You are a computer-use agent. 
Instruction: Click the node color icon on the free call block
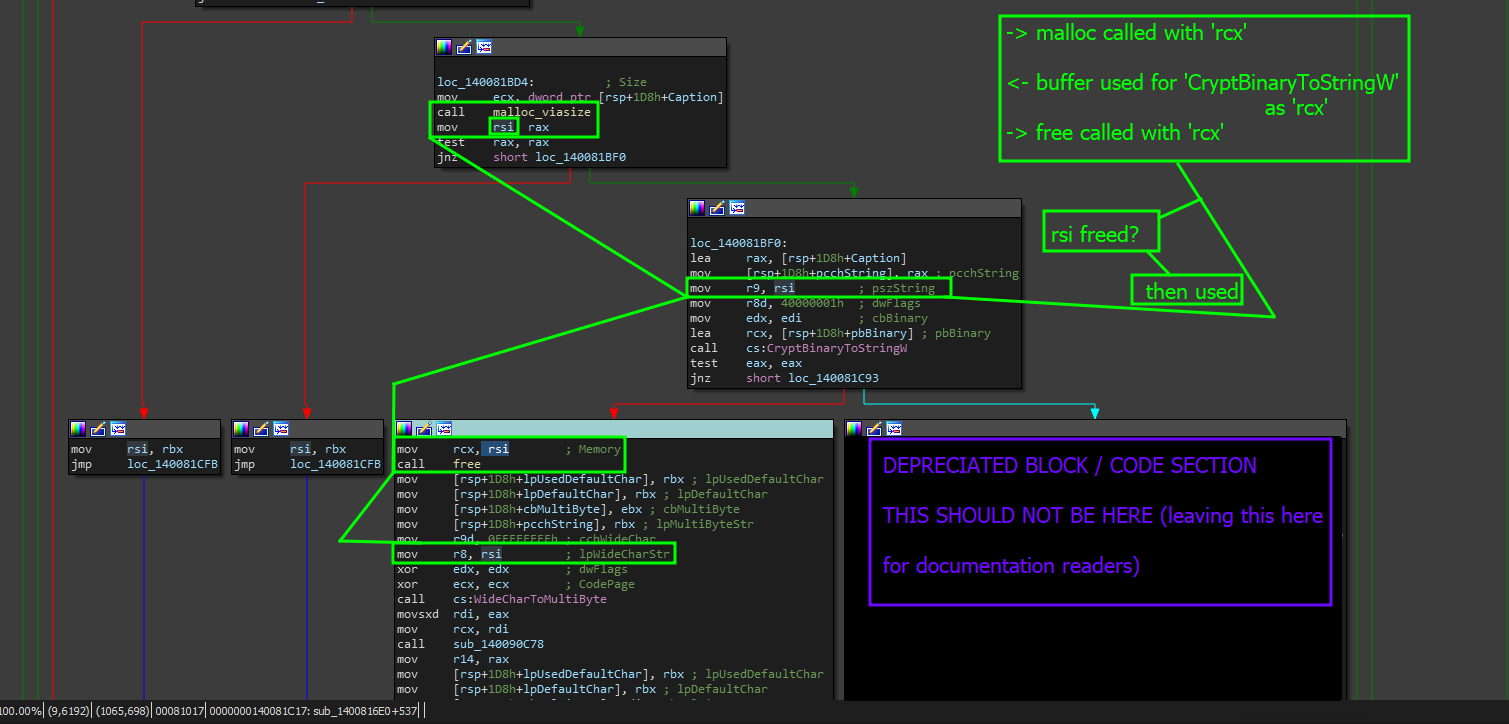point(404,429)
